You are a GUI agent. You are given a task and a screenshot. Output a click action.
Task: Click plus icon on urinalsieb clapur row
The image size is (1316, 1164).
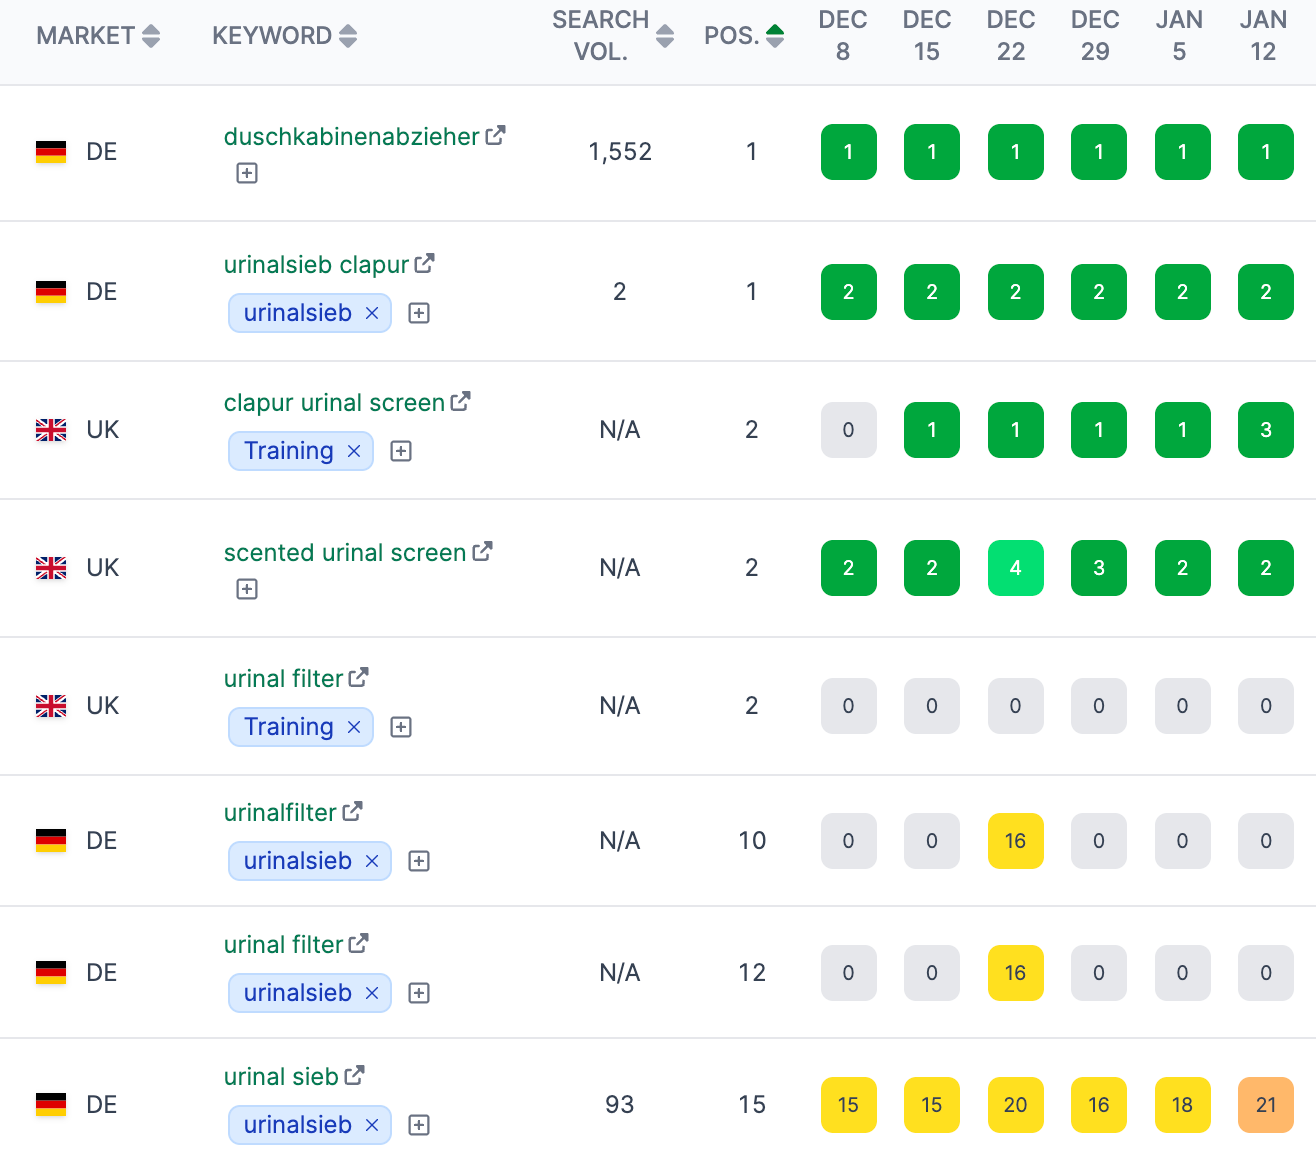pyautogui.click(x=419, y=313)
